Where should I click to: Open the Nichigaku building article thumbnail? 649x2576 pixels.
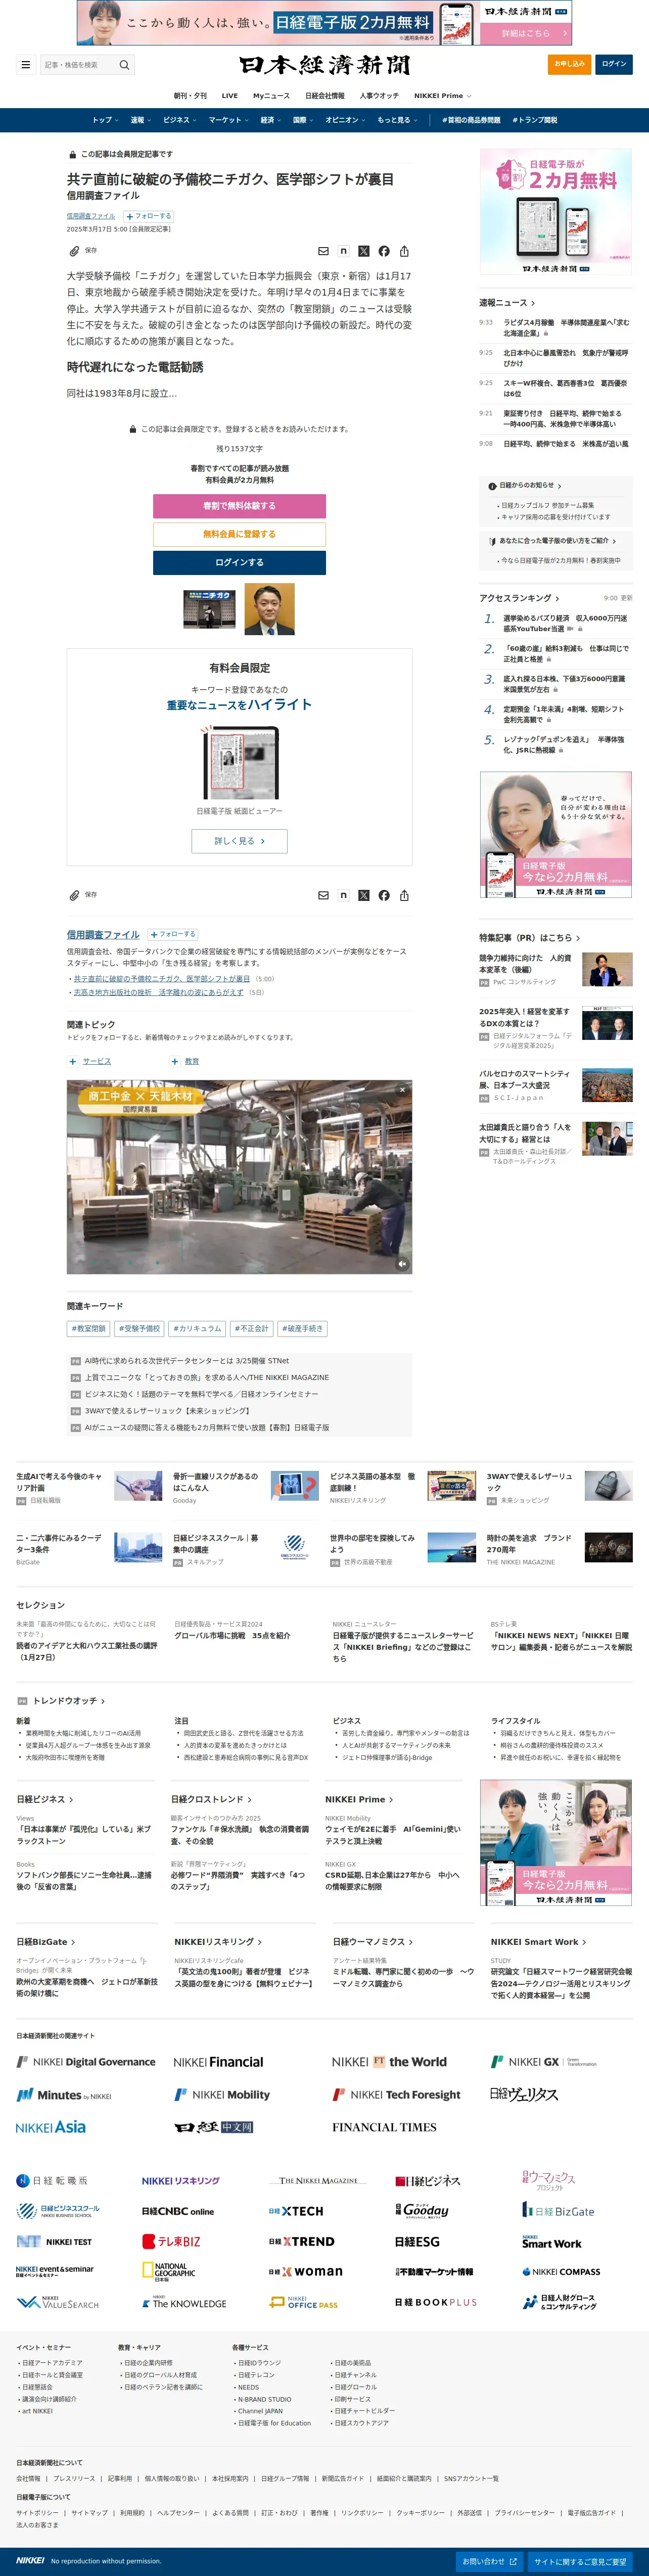coord(209,609)
